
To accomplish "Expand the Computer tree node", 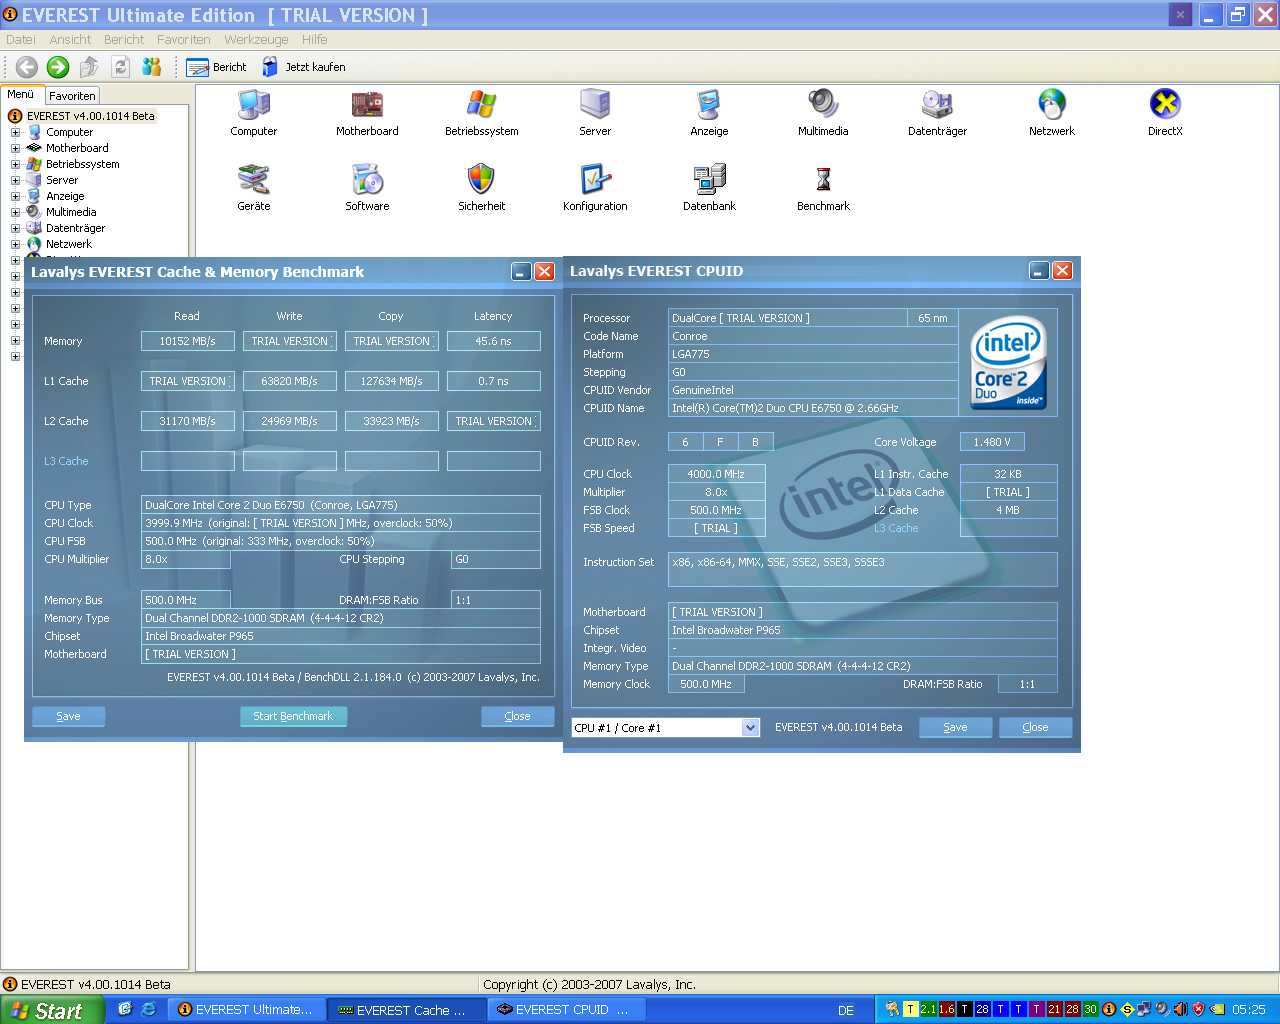I will [15, 132].
